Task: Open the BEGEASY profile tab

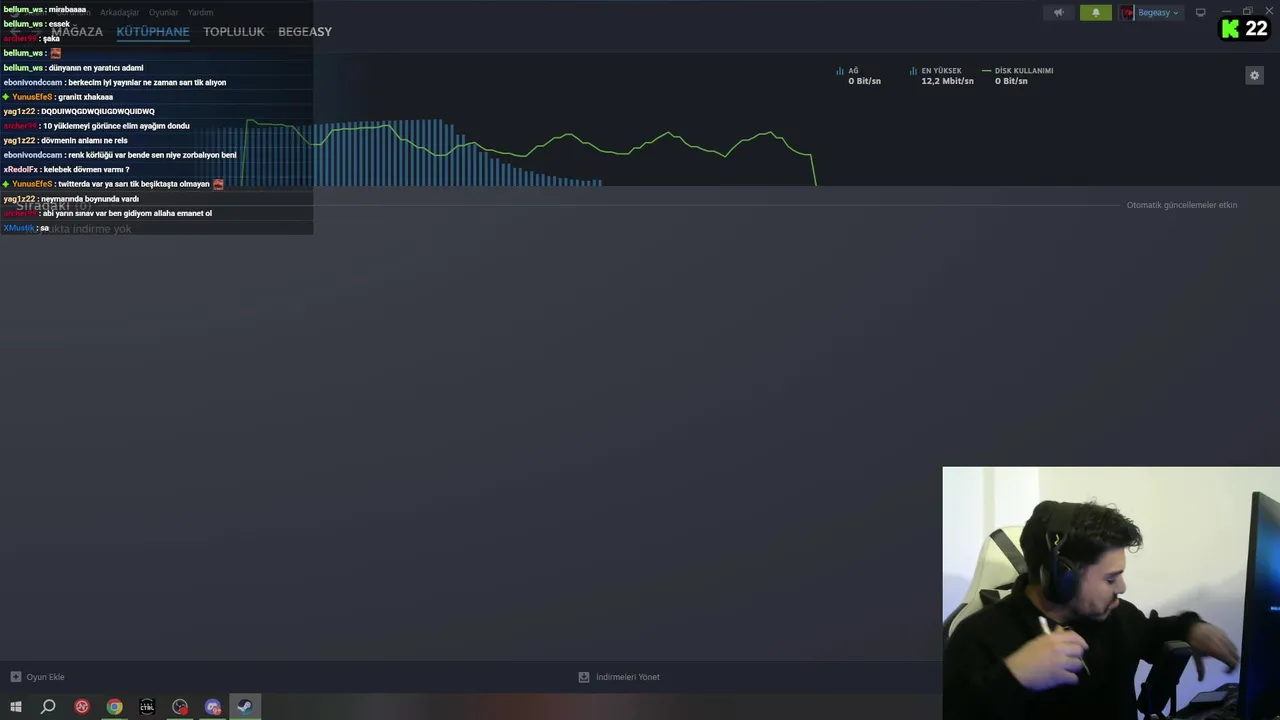Action: pyautogui.click(x=305, y=32)
